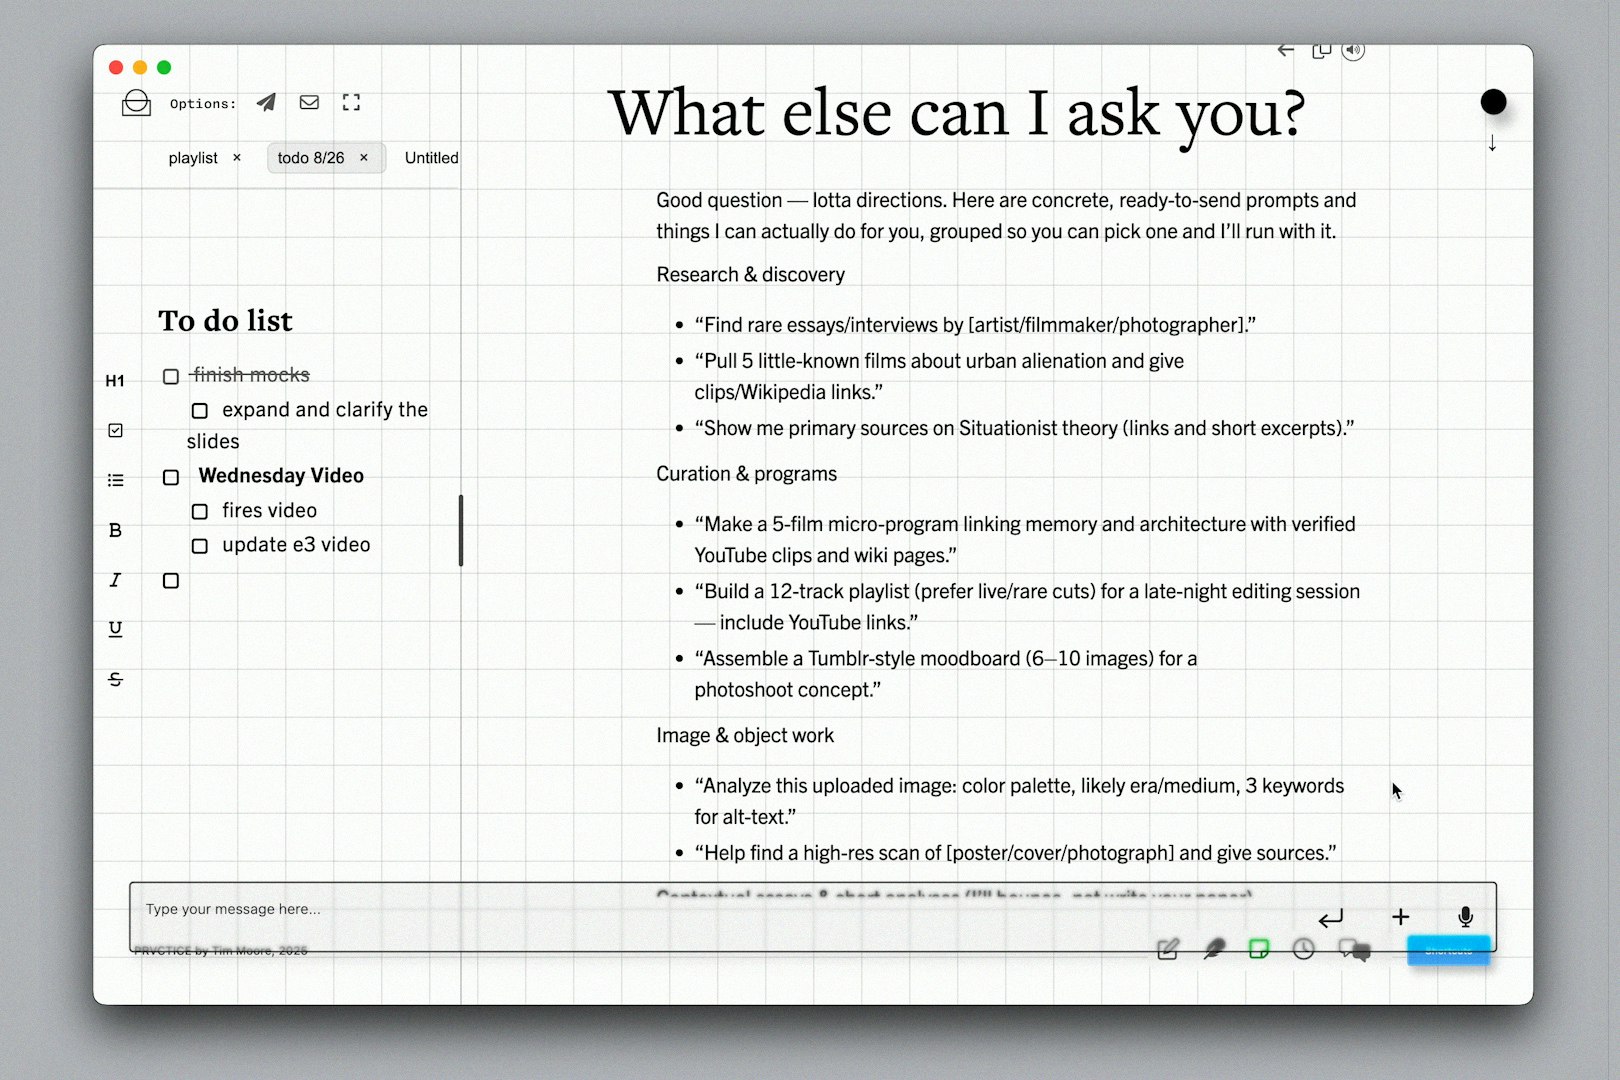Start voice input with the microphone icon
This screenshot has width=1620, height=1080.
point(1465,917)
